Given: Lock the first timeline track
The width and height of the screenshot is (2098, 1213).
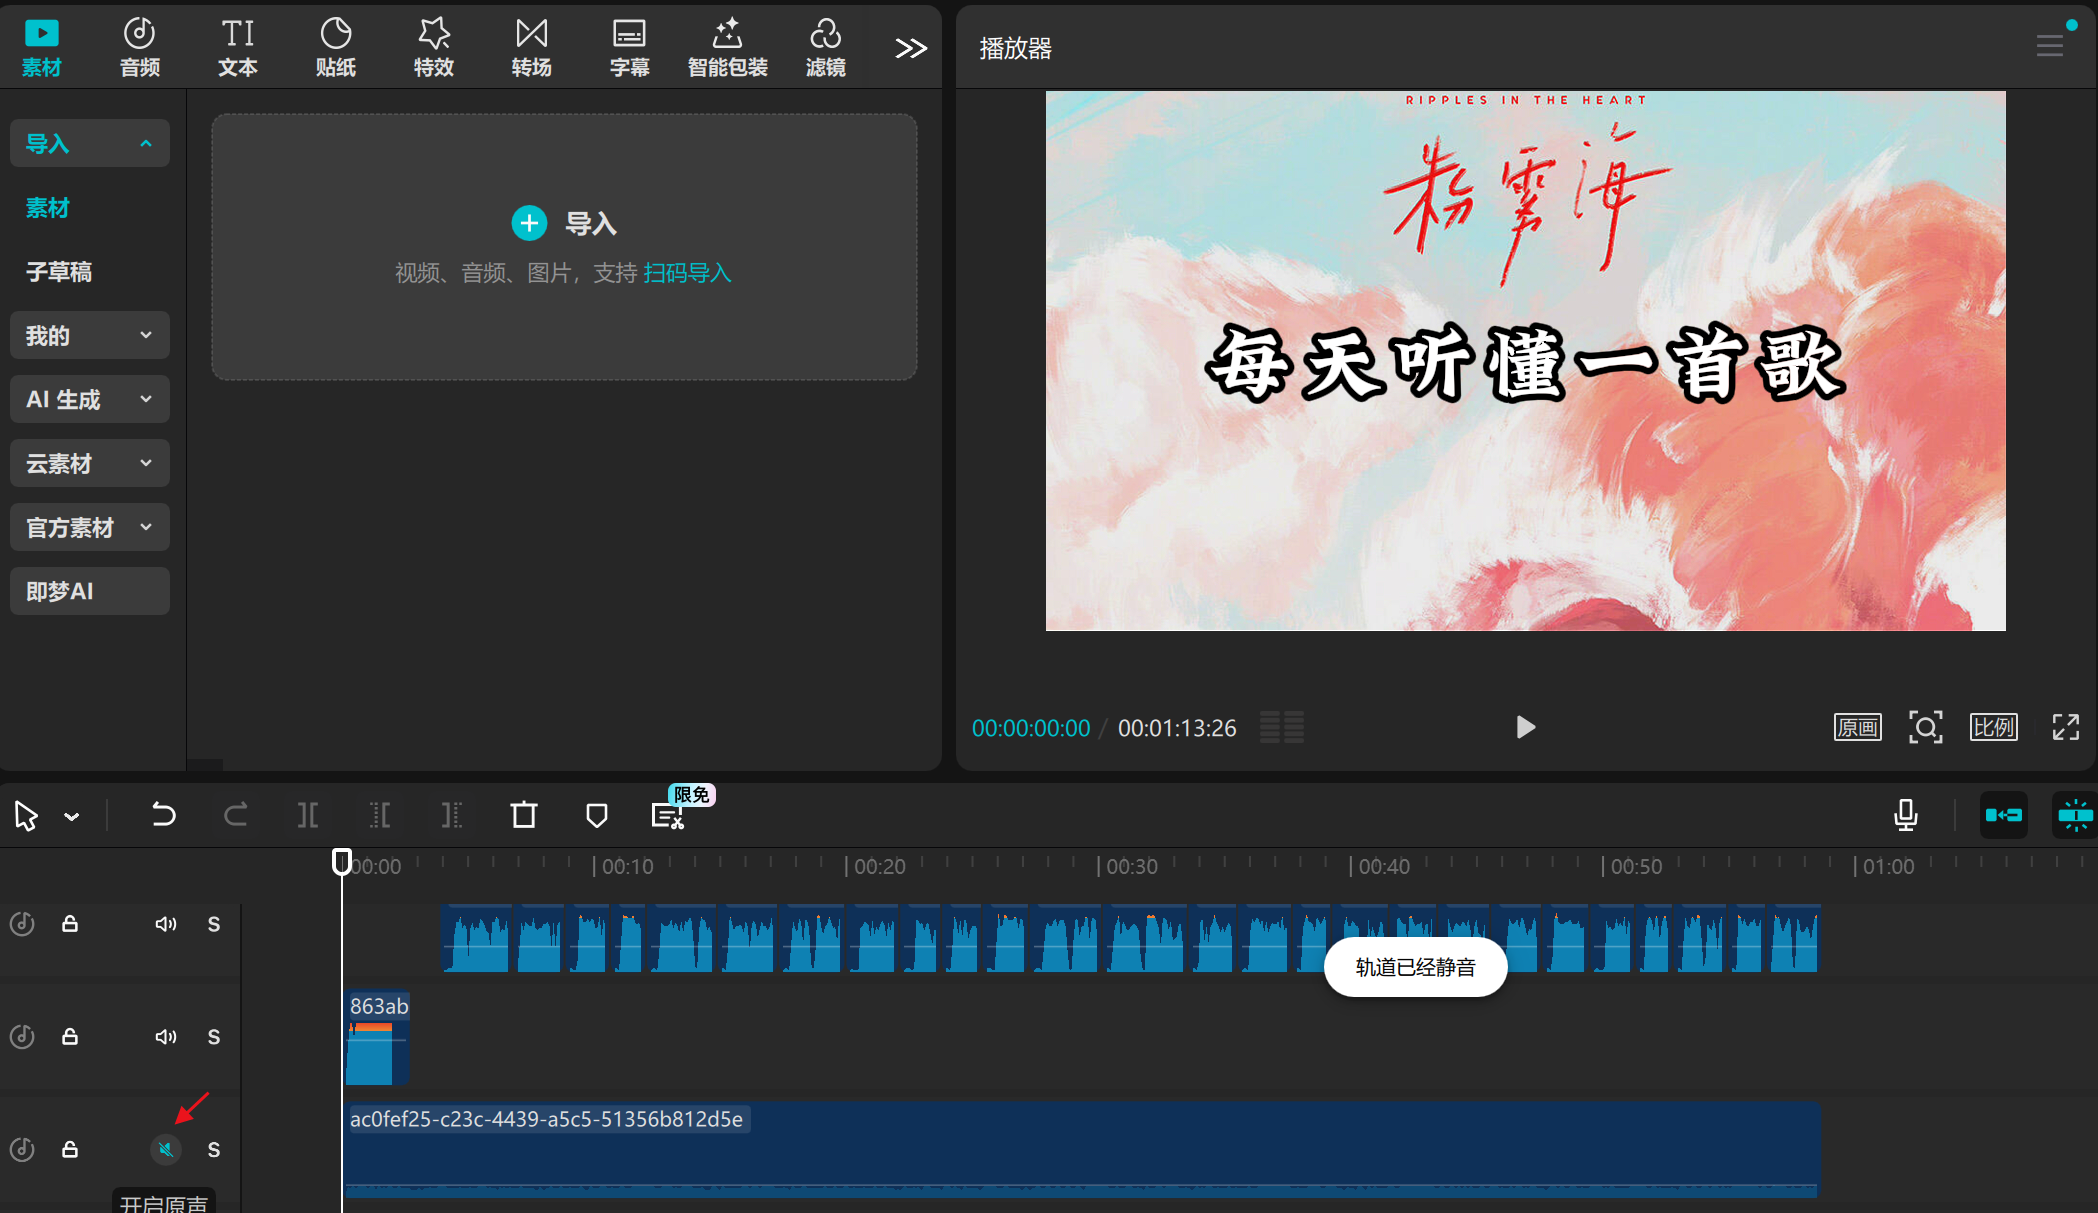Looking at the screenshot, I should tap(69, 924).
